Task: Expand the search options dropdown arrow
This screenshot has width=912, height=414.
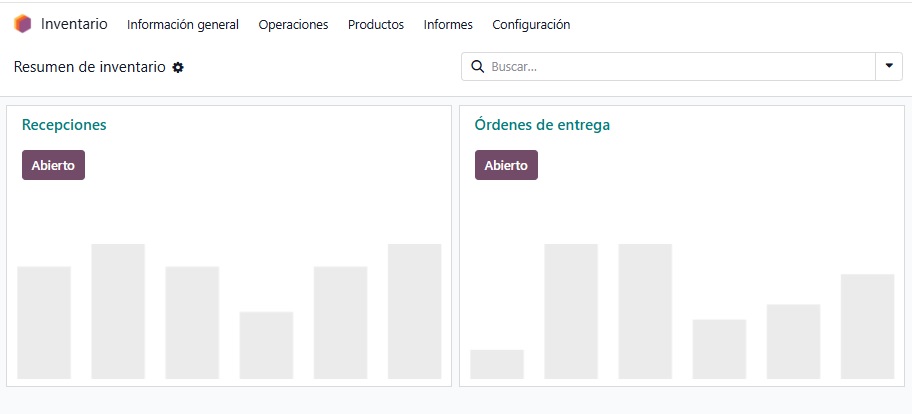Action: (889, 66)
